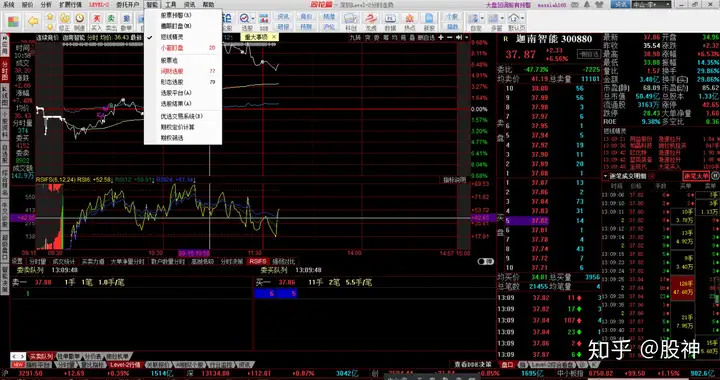Open the 默认页 house dropdown arrow
This screenshot has width=720, height=380.
click(x=523, y=19)
